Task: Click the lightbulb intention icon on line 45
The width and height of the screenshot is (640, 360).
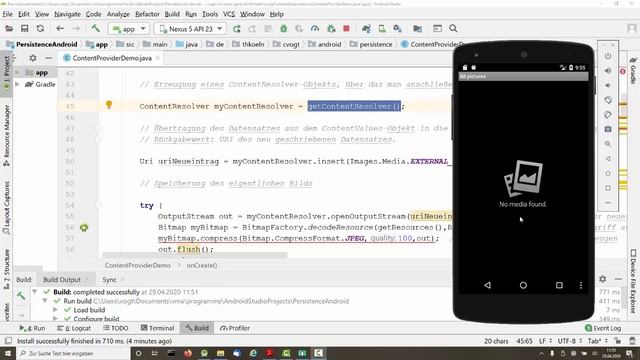Action: [x=109, y=105]
